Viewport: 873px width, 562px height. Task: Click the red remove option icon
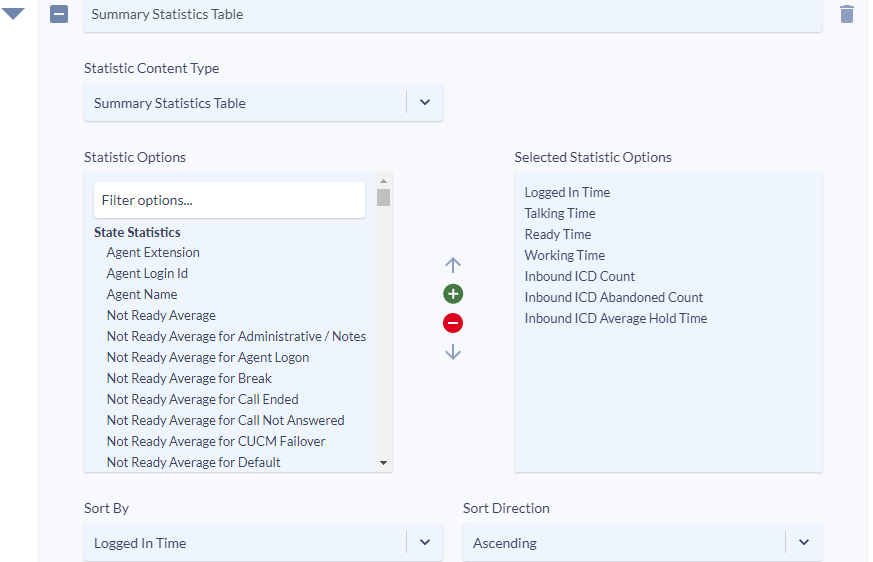click(x=453, y=322)
